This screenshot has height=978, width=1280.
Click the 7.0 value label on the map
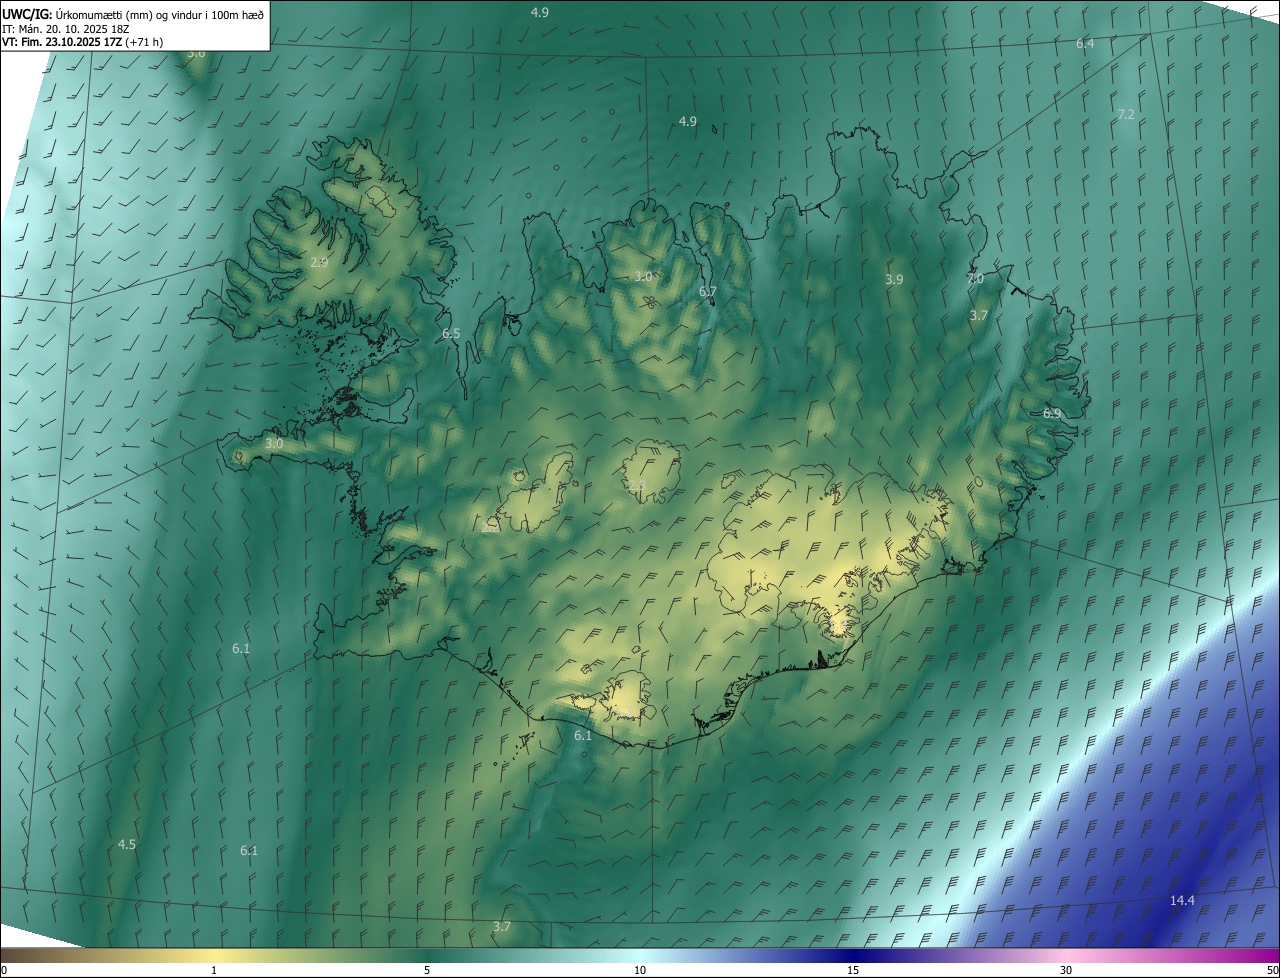975,279
